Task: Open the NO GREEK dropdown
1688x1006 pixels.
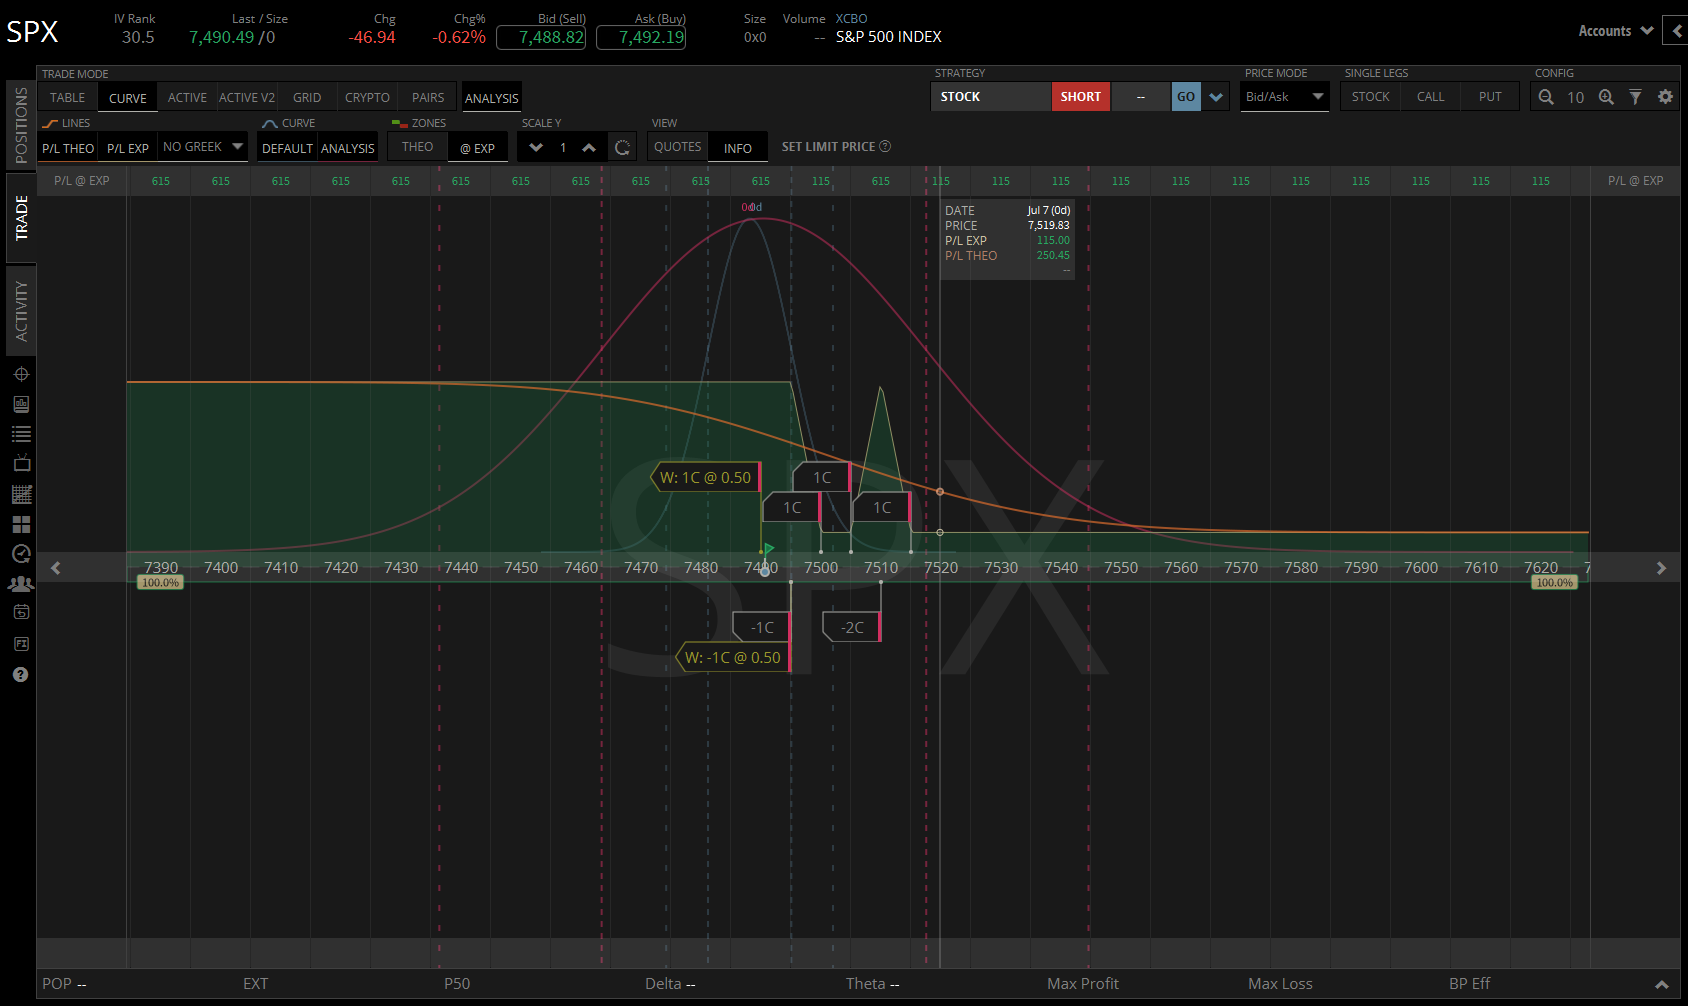Action: point(203,147)
